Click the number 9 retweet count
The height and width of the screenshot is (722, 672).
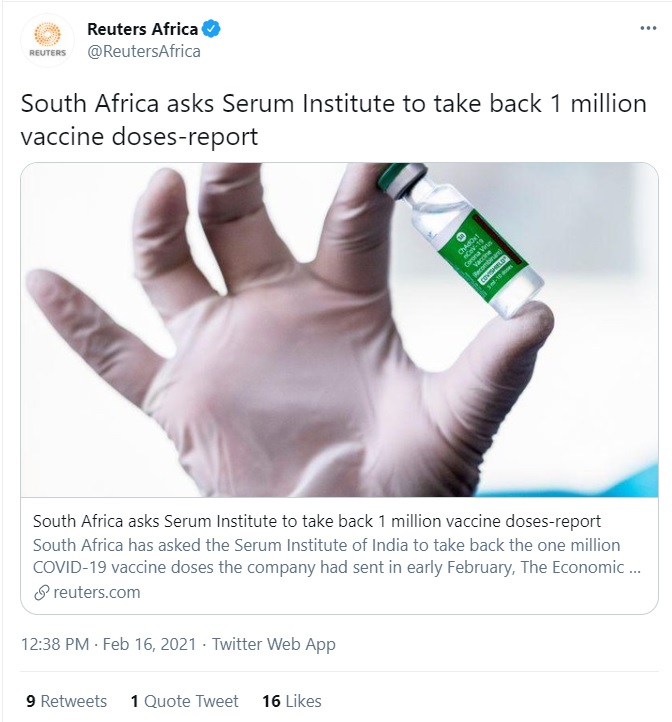coord(30,701)
